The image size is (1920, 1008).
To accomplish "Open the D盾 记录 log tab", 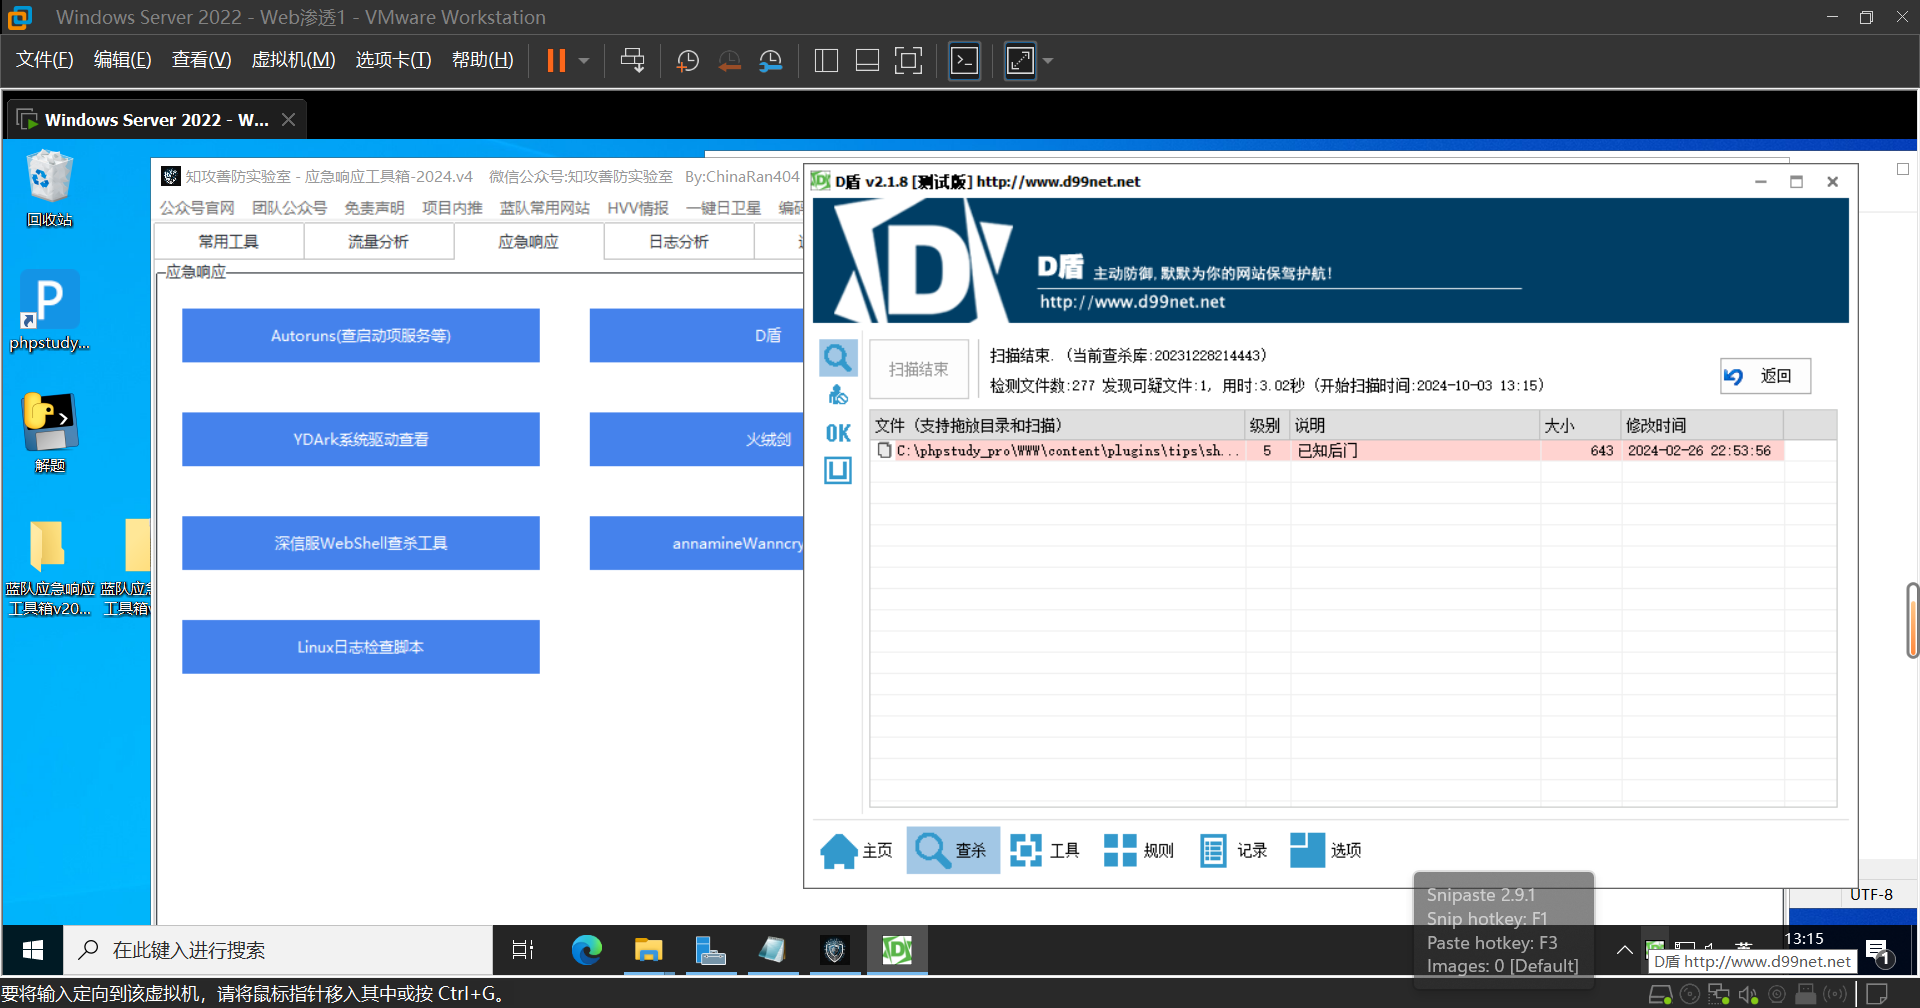I will [x=1233, y=851].
